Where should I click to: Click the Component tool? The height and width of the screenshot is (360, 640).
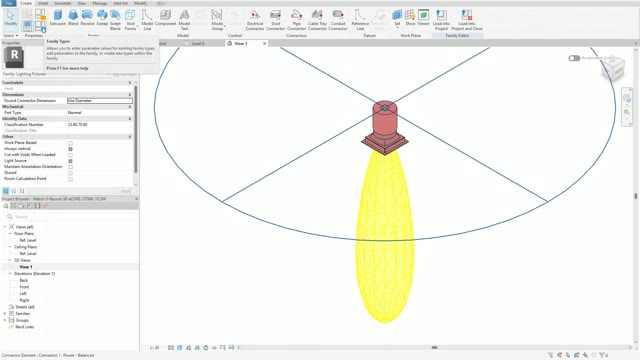(x=165, y=18)
